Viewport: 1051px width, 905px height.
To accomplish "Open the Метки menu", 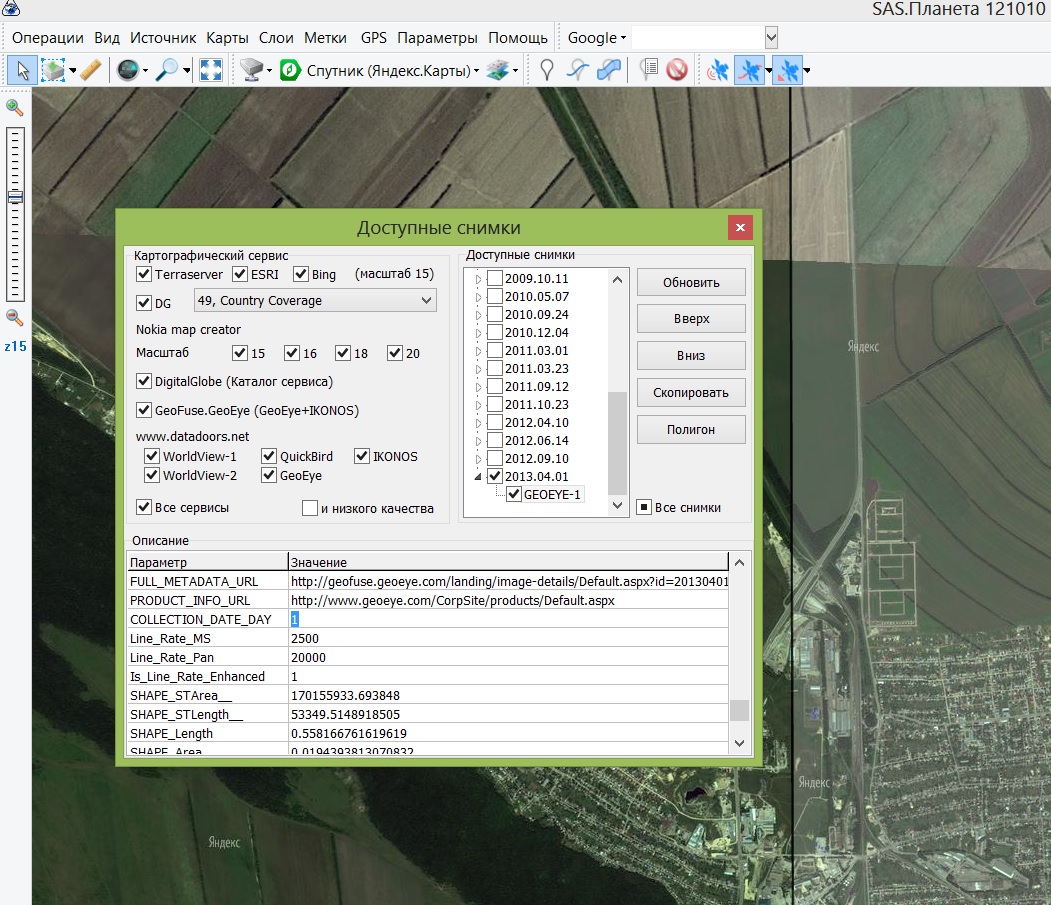I will (x=324, y=38).
